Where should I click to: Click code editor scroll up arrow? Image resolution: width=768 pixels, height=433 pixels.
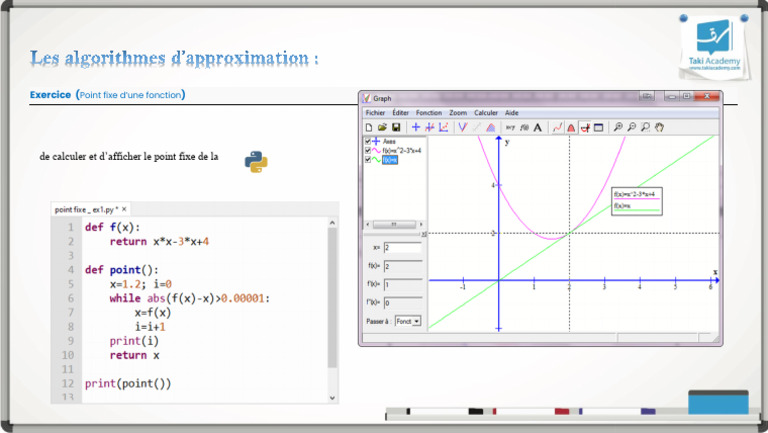[x=332, y=223]
